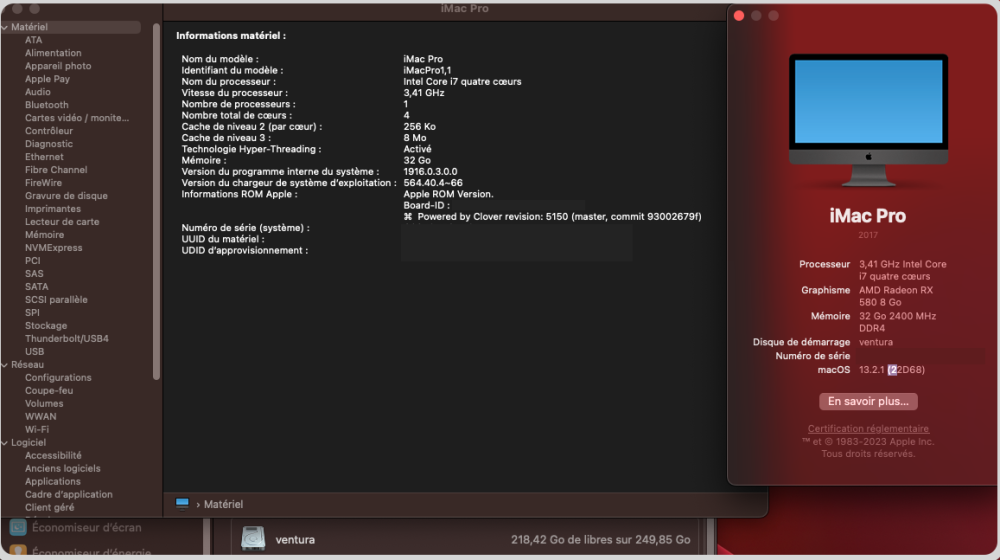Viewport: 1000px width, 560px height.
Task: Click the macOS build number 22D68
Action: click(906, 370)
